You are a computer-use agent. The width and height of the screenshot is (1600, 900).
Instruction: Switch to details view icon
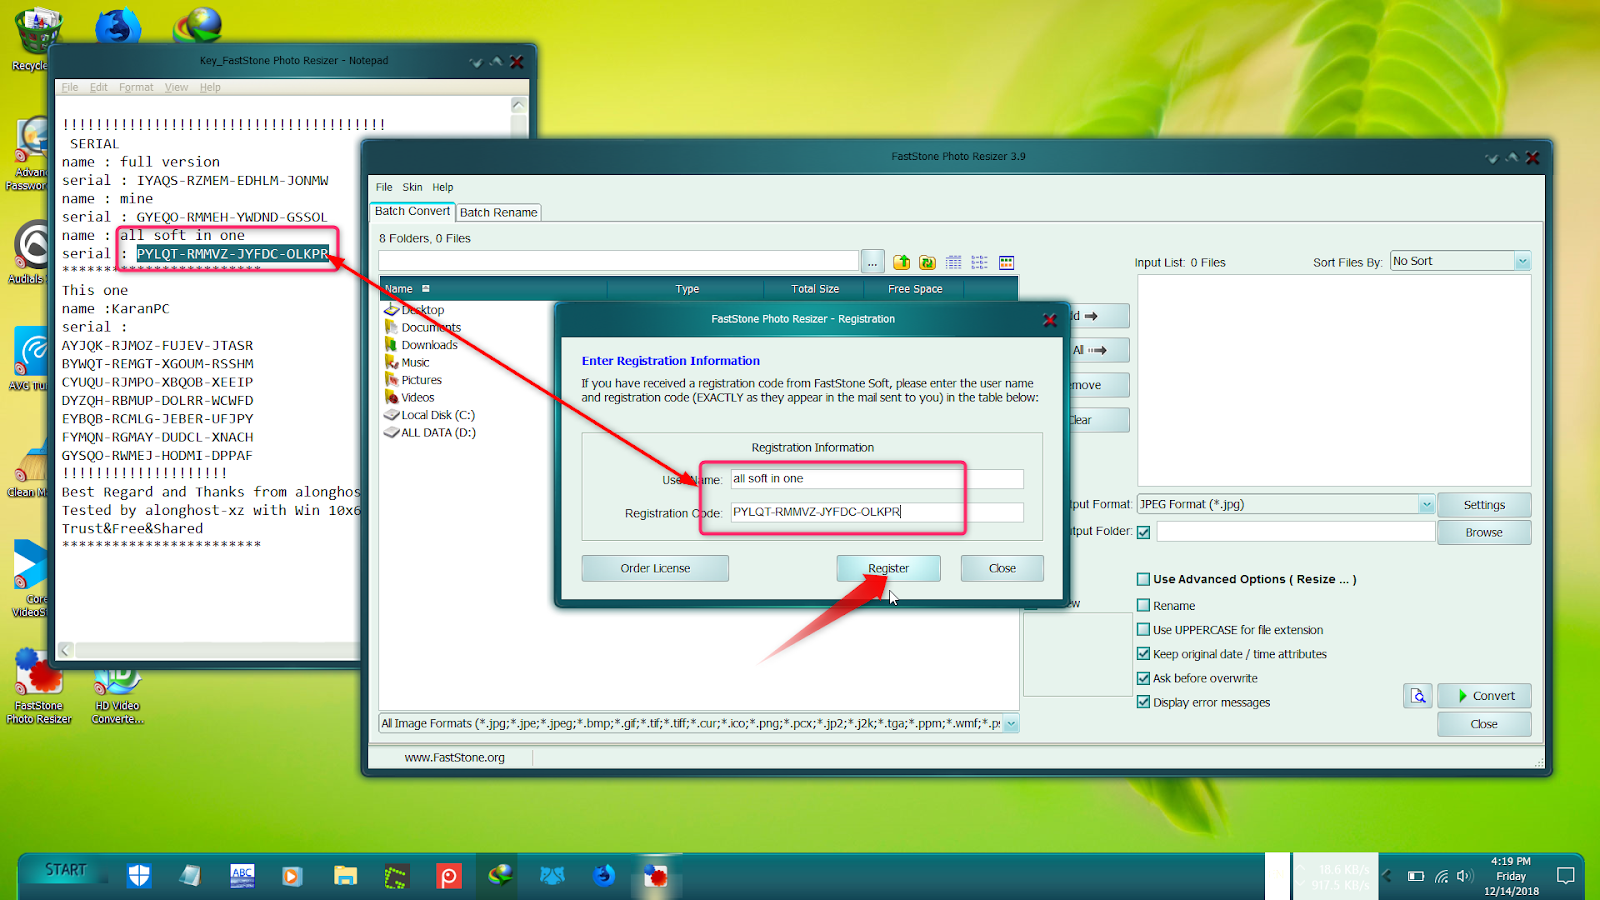954,262
